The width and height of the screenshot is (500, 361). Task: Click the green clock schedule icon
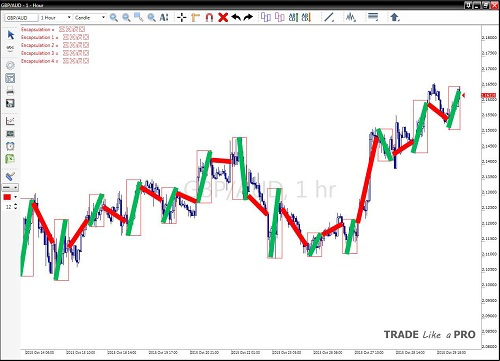(x=10, y=159)
